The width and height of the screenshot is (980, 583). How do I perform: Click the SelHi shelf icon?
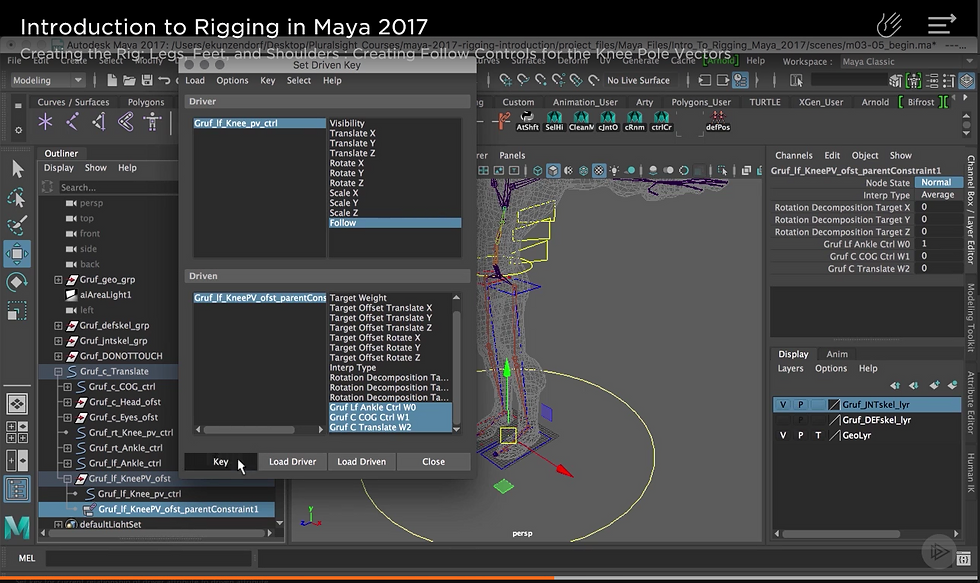554,121
